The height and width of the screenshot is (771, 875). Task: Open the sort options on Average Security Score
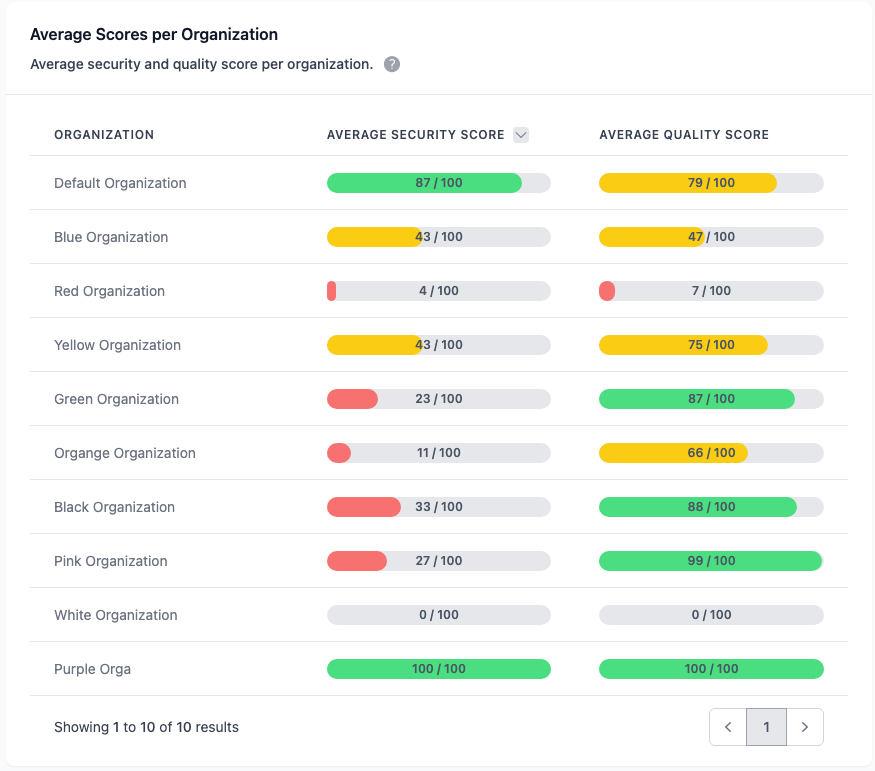click(x=521, y=134)
